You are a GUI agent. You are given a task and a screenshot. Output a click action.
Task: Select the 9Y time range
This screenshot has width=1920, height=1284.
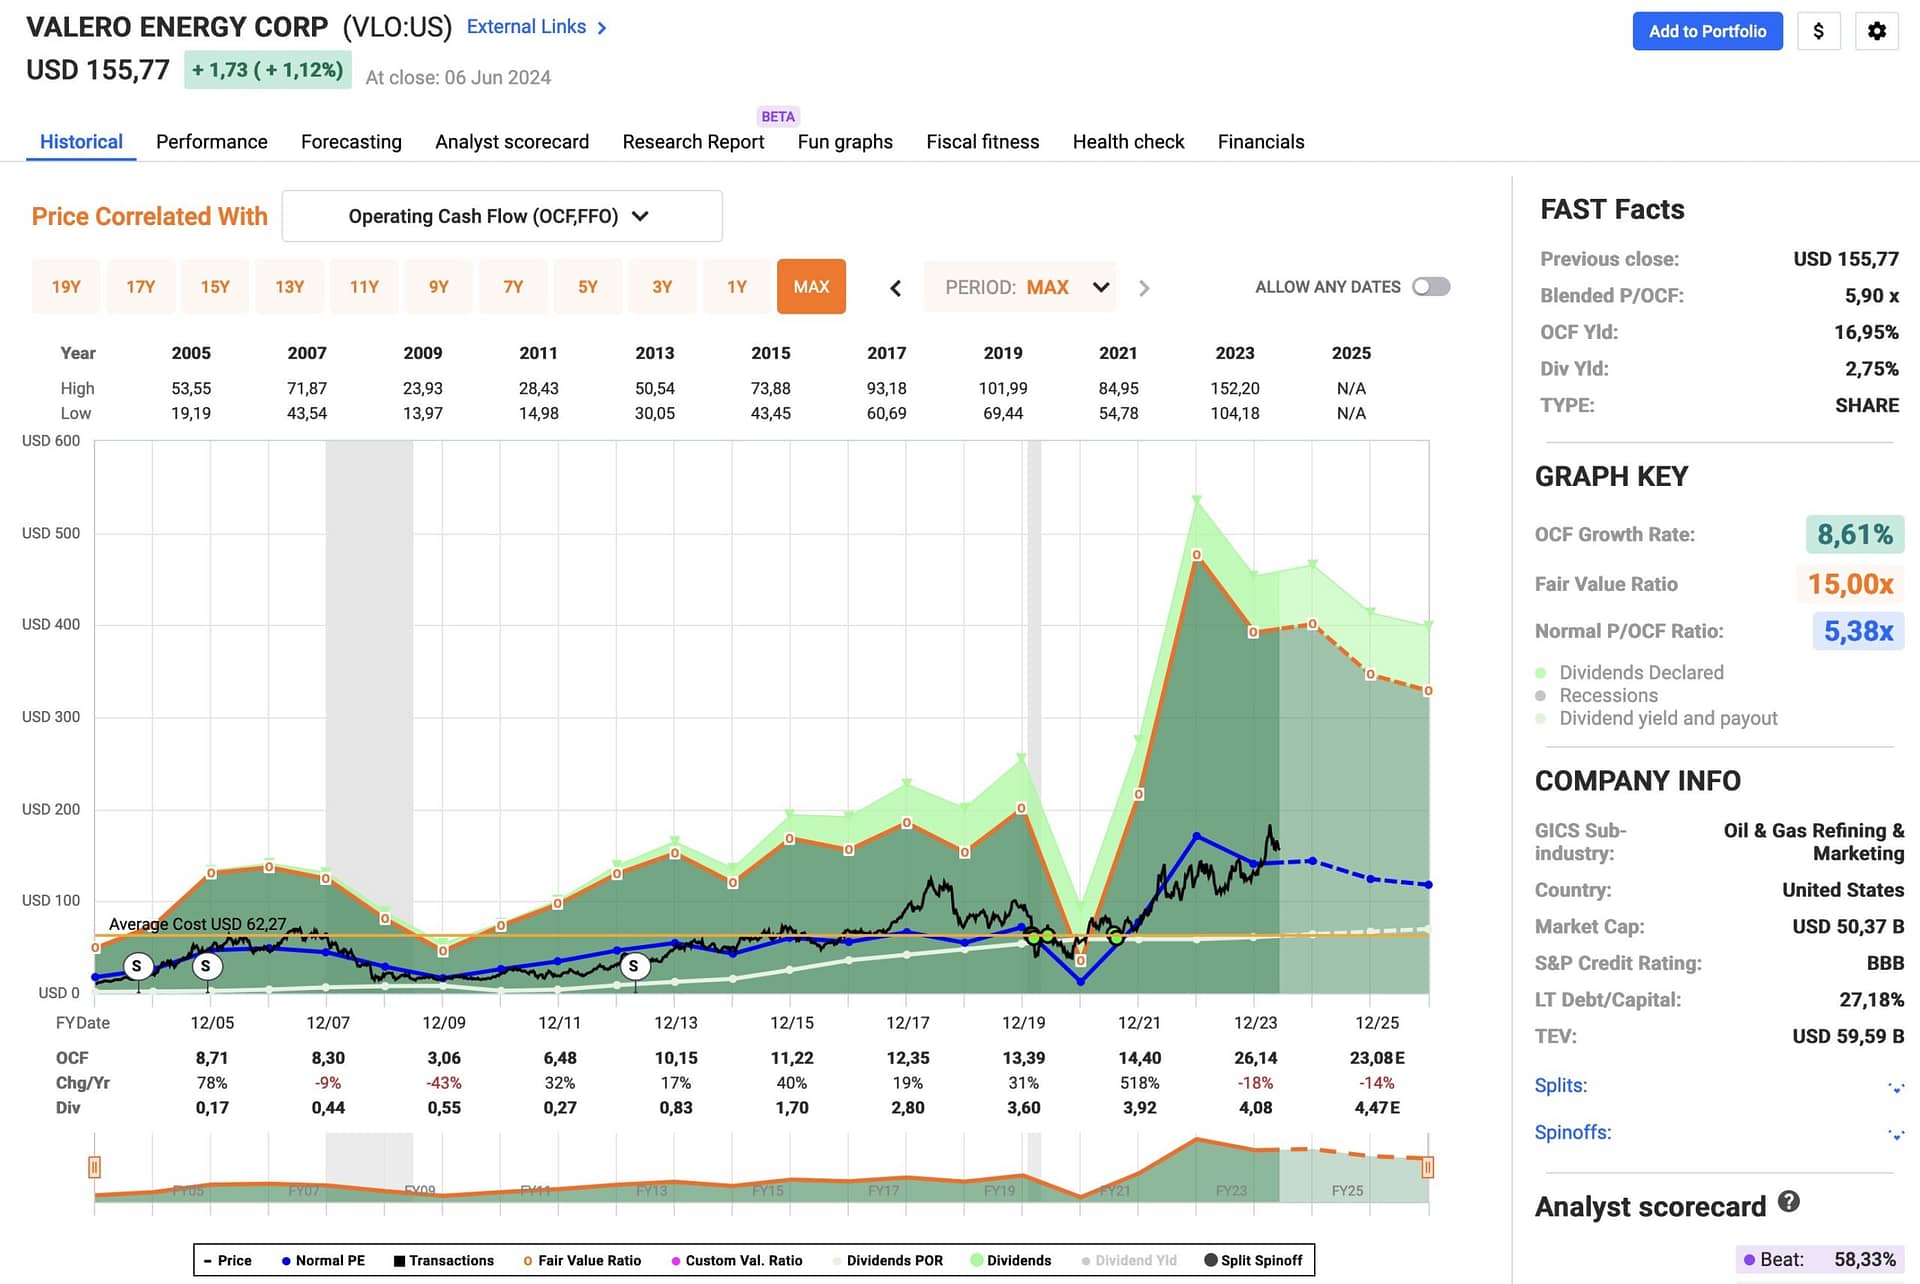[x=439, y=287]
